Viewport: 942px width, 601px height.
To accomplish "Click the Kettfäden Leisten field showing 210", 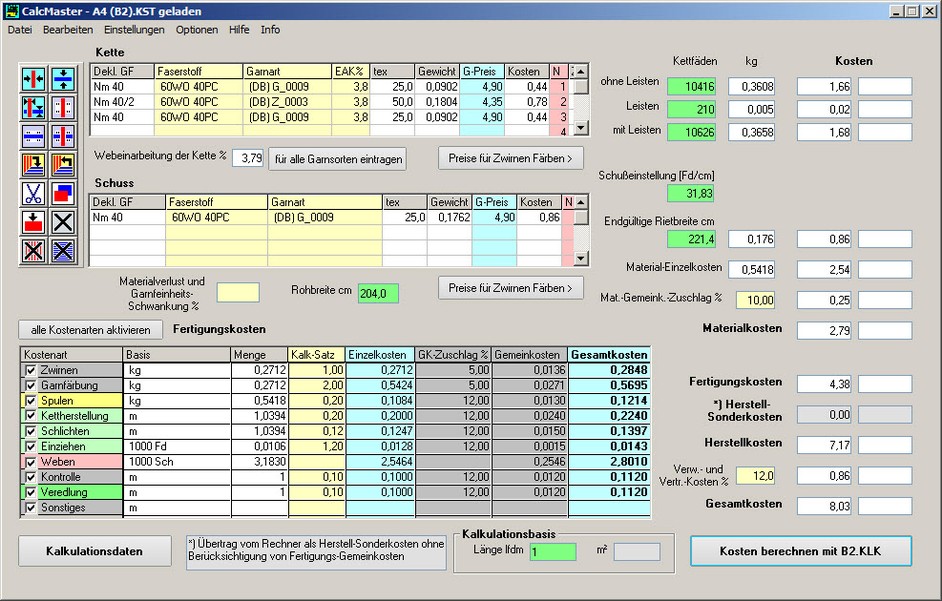I will (691, 109).
